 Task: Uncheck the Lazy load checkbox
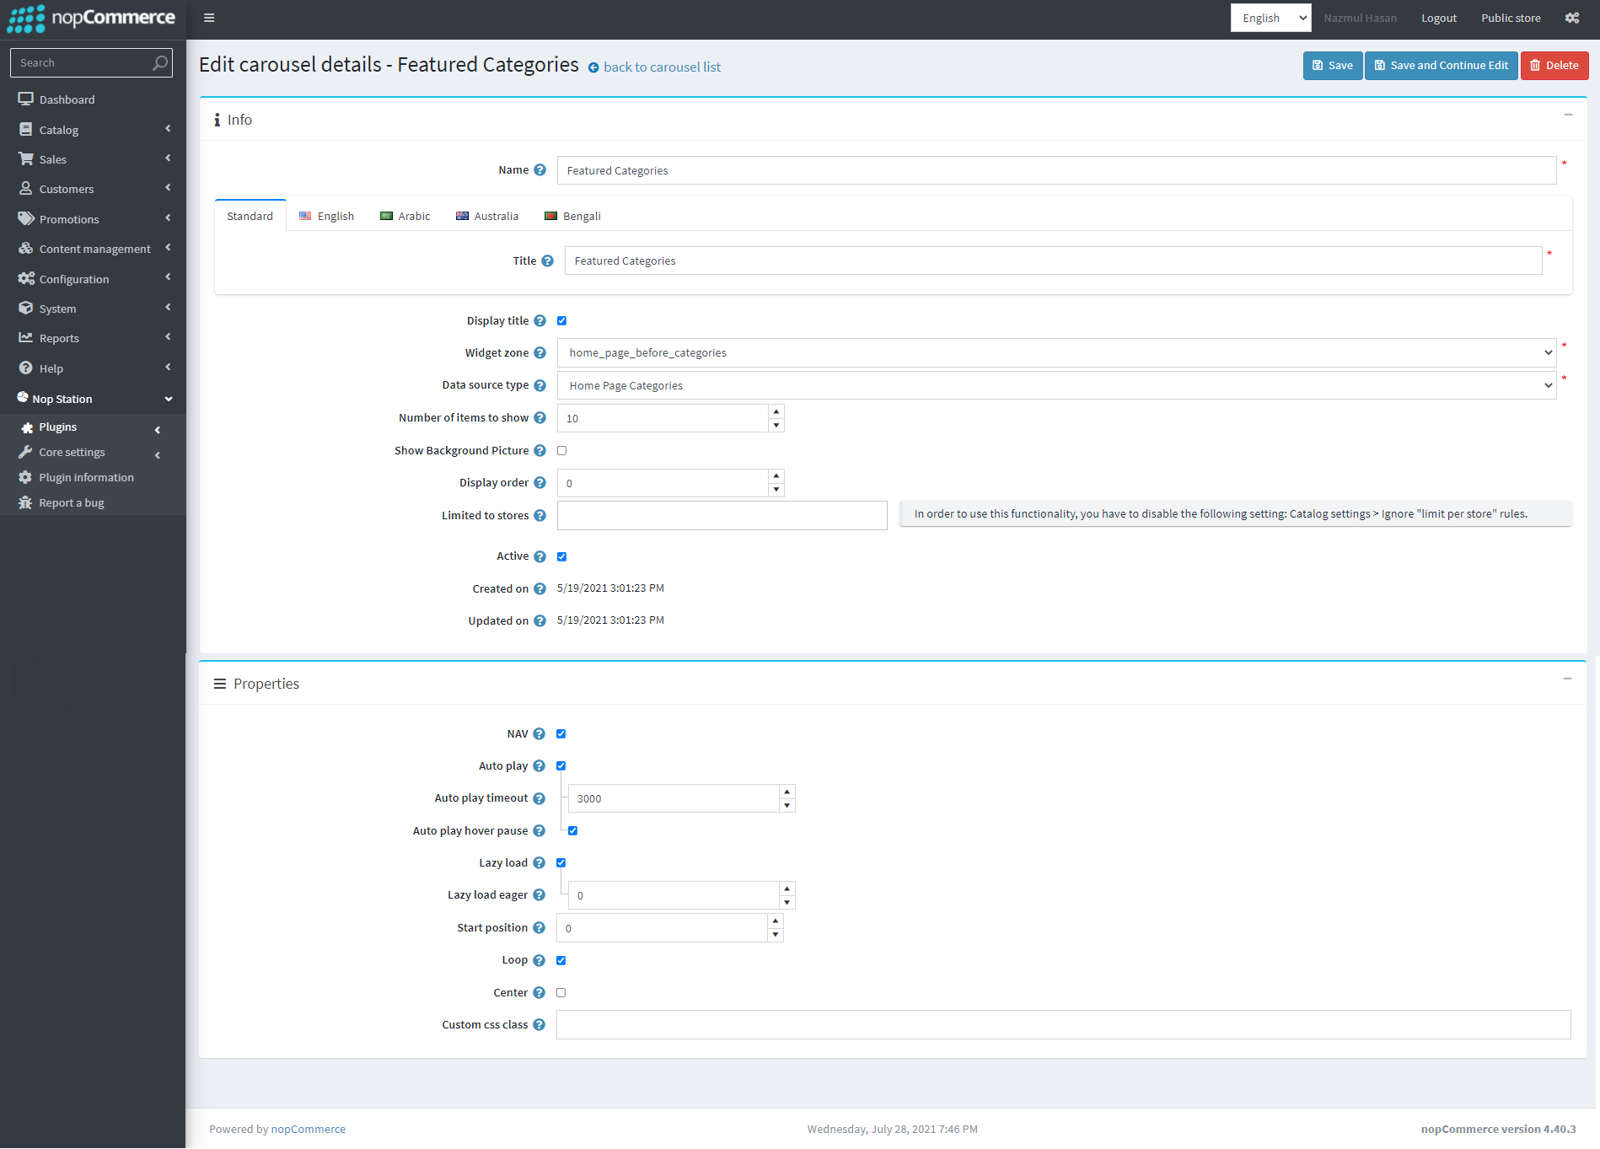[x=561, y=863]
